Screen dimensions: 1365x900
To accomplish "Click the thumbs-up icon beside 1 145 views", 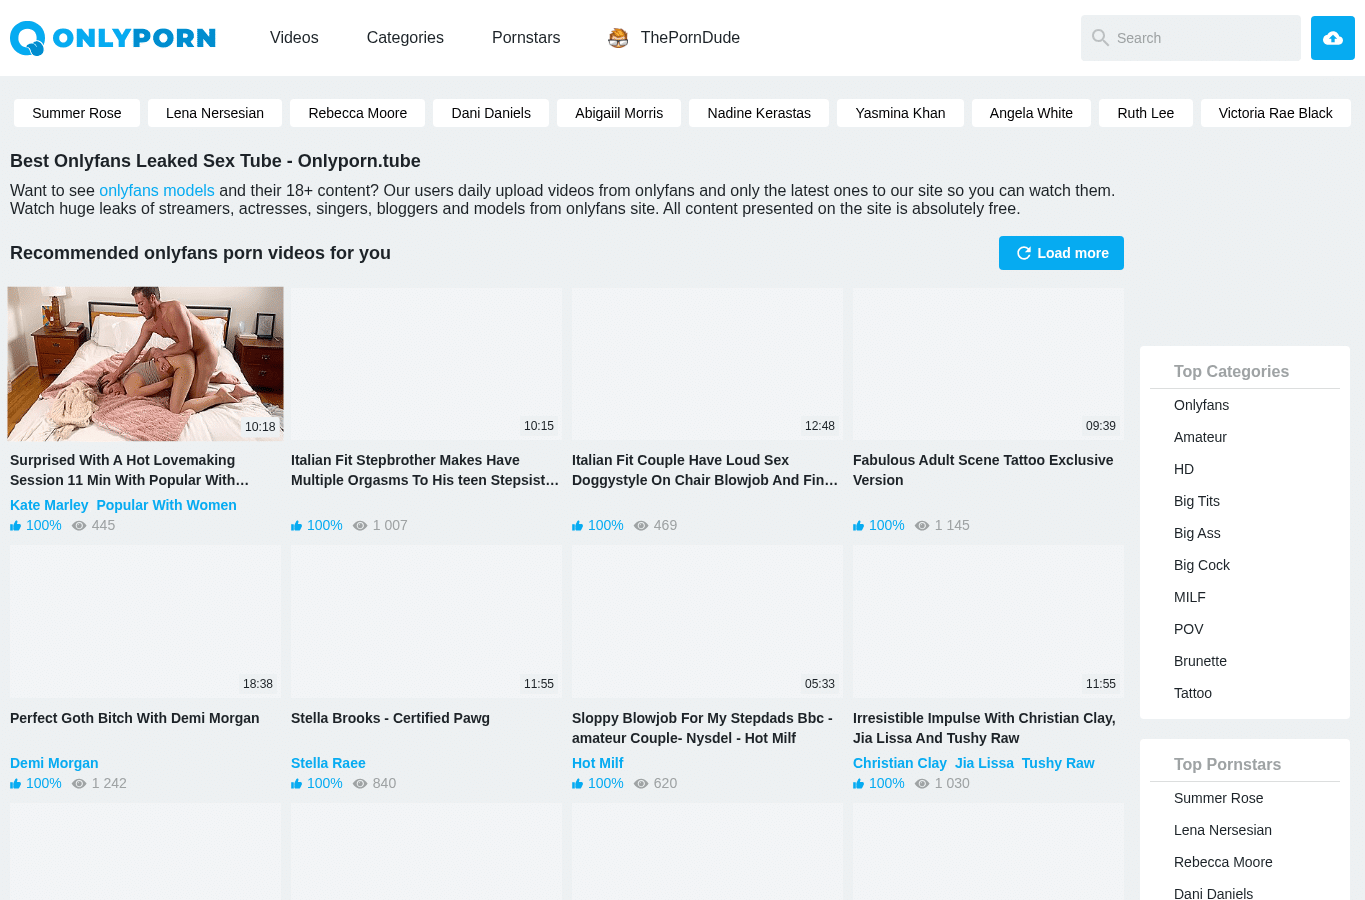I will click(859, 526).
